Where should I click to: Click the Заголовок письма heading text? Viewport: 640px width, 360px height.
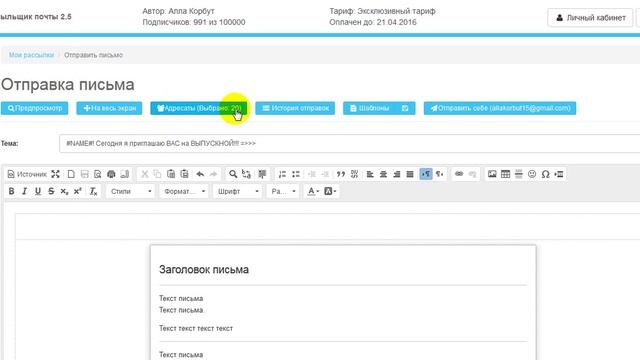[204, 269]
